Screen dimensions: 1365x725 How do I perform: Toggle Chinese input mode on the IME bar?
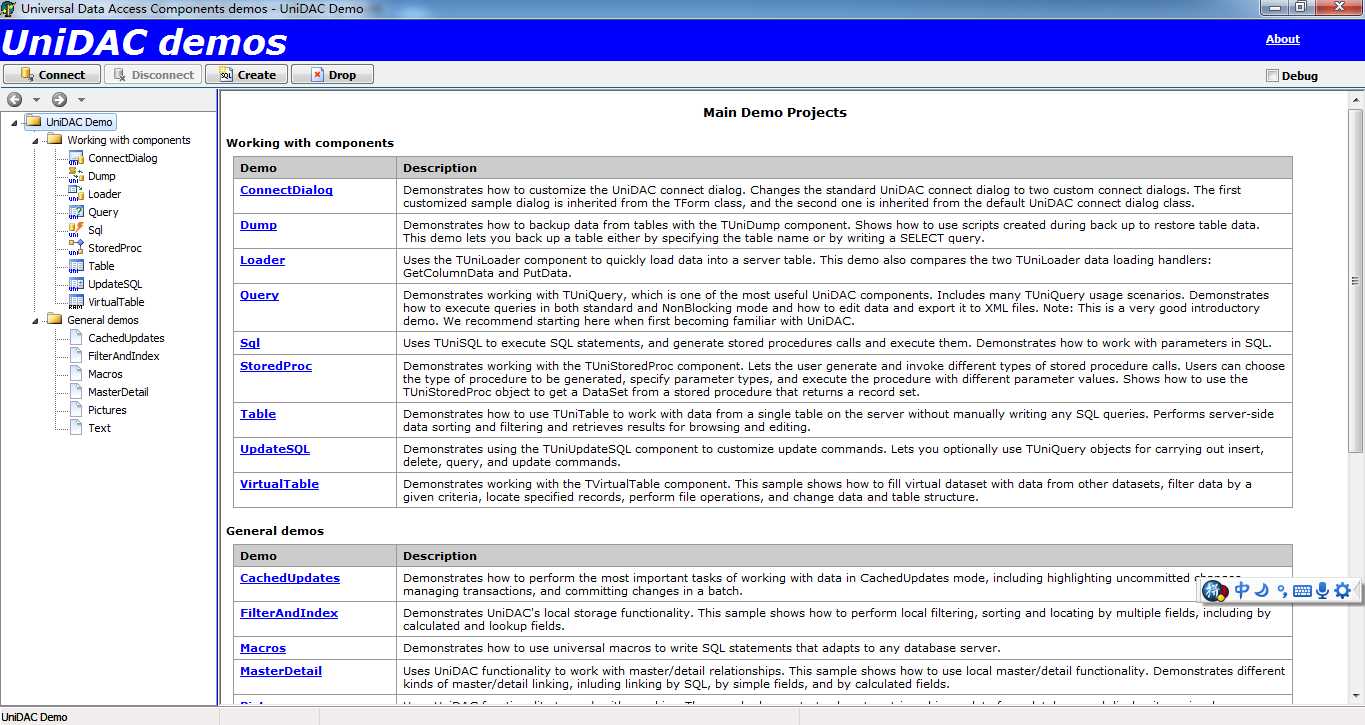[x=1242, y=590]
